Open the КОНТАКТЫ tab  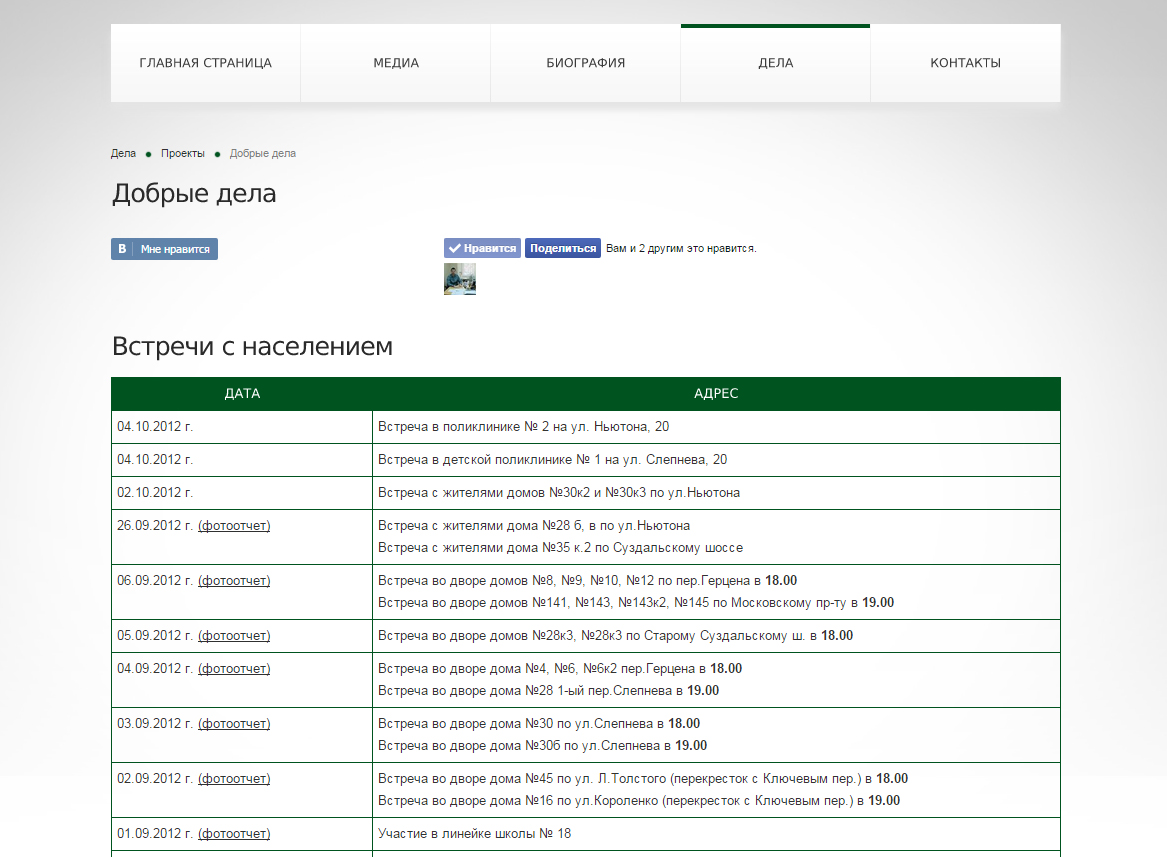pyautogui.click(x=965, y=63)
